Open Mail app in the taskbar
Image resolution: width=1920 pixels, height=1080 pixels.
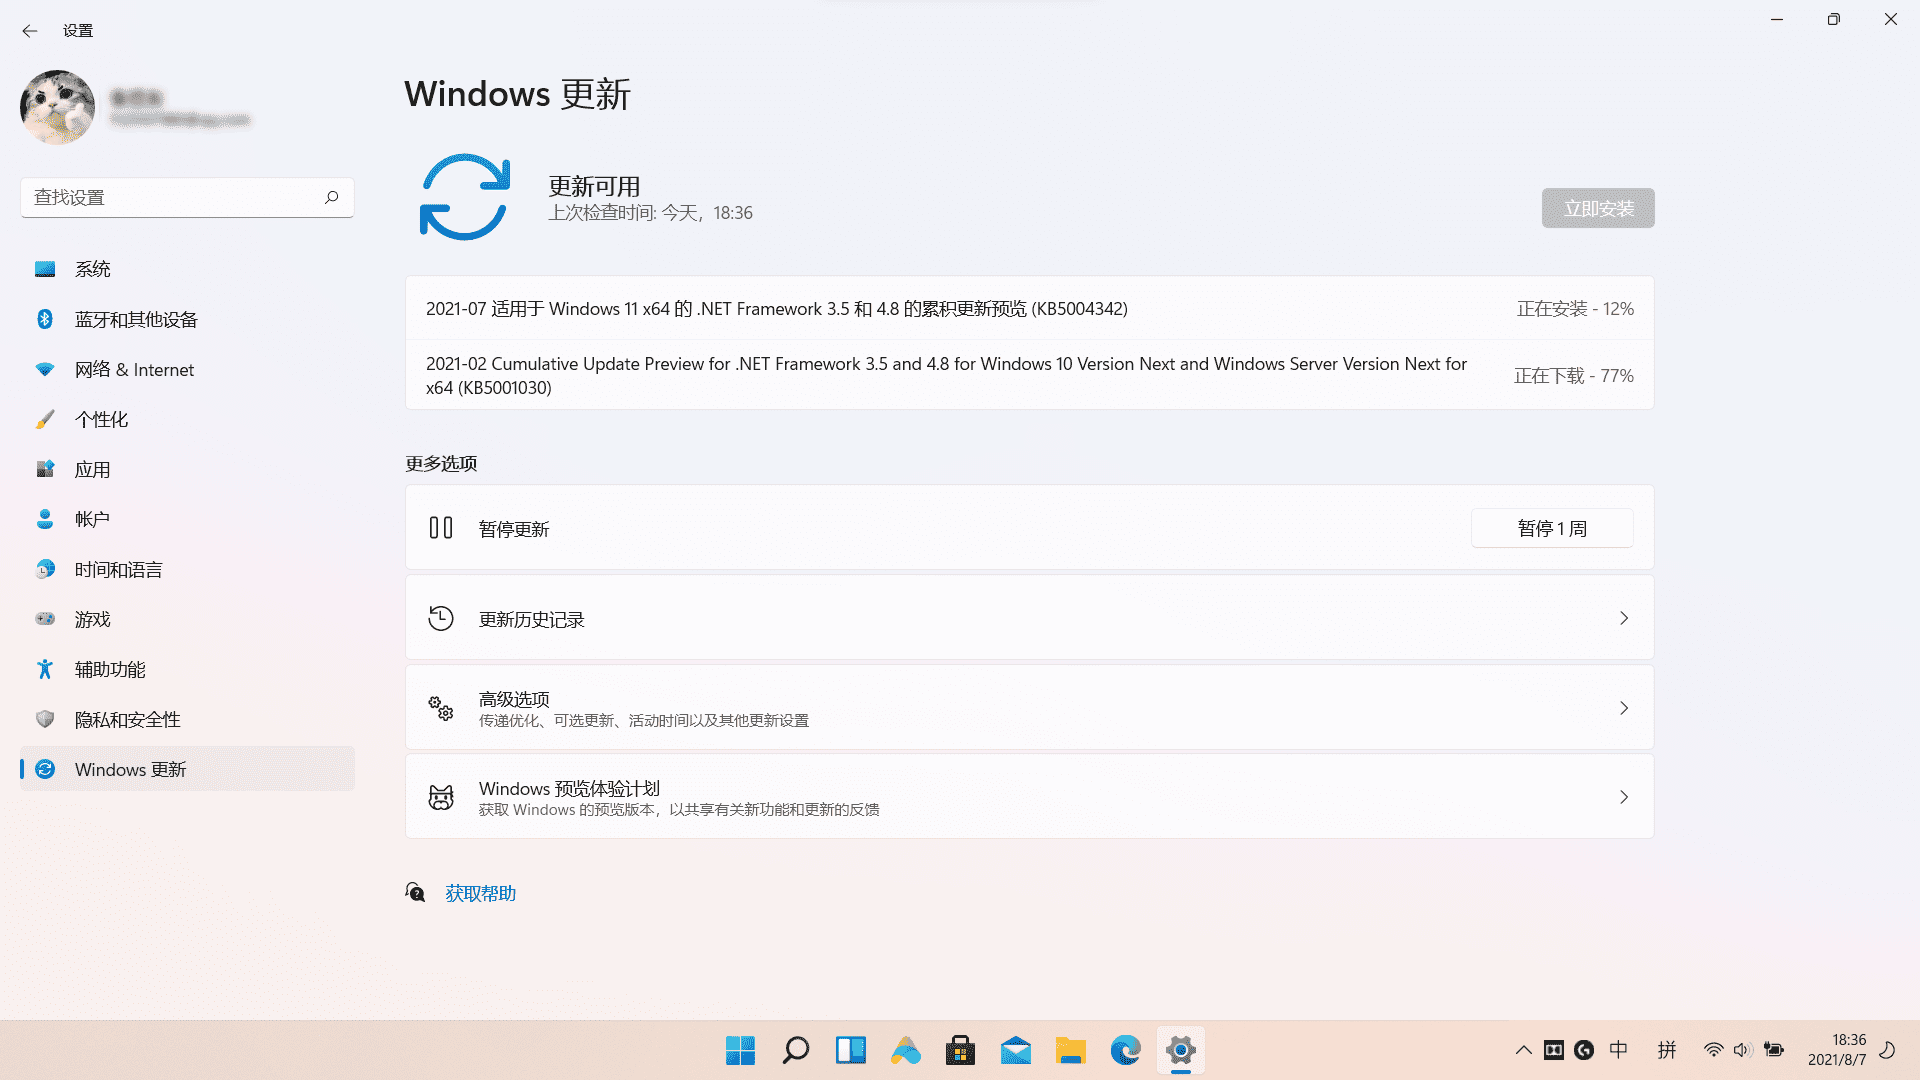[x=1016, y=1050]
